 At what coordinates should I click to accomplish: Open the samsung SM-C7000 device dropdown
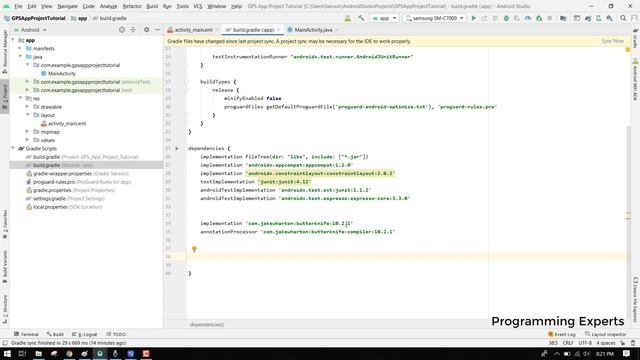coord(434,18)
